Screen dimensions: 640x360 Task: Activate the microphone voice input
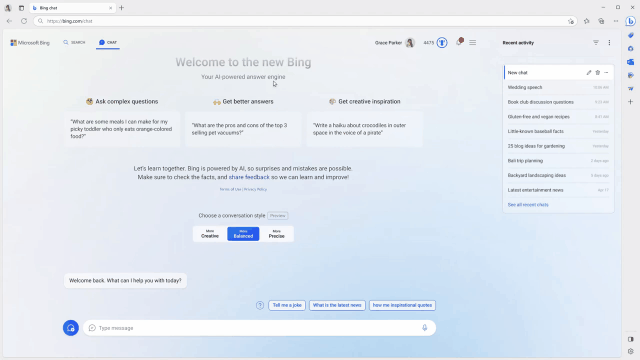tap(424, 328)
